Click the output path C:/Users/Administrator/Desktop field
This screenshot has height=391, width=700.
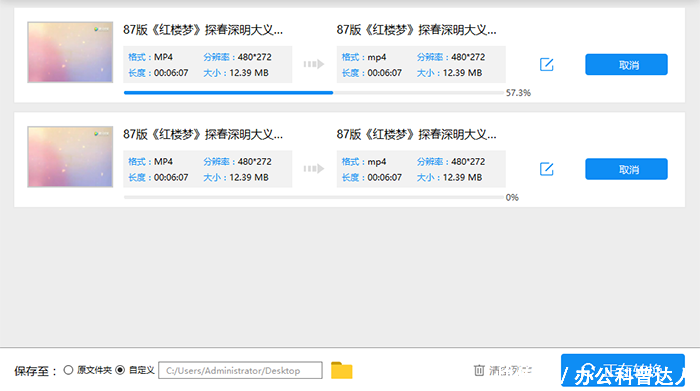[x=240, y=370]
